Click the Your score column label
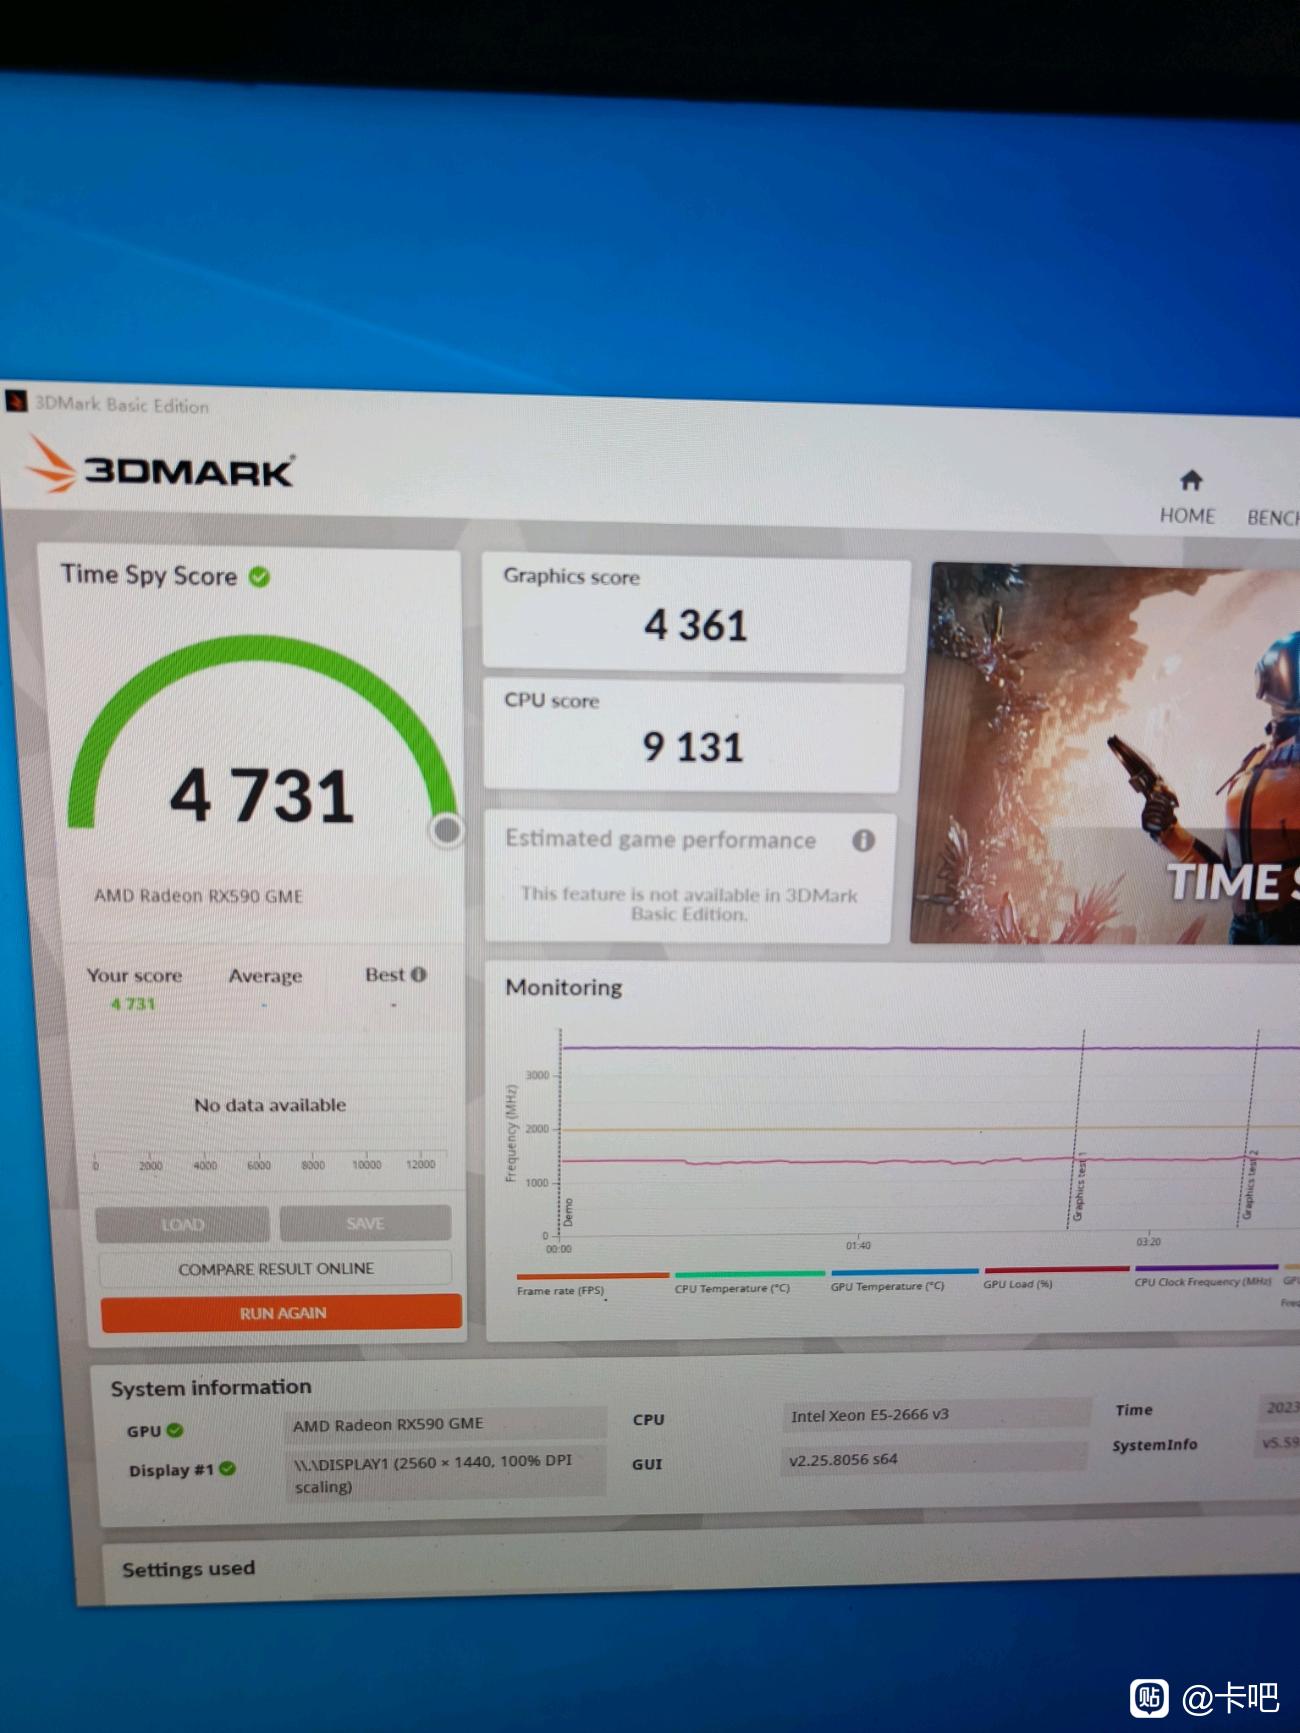Image resolution: width=1300 pixels, height=1733 pixels. [134, 975]
